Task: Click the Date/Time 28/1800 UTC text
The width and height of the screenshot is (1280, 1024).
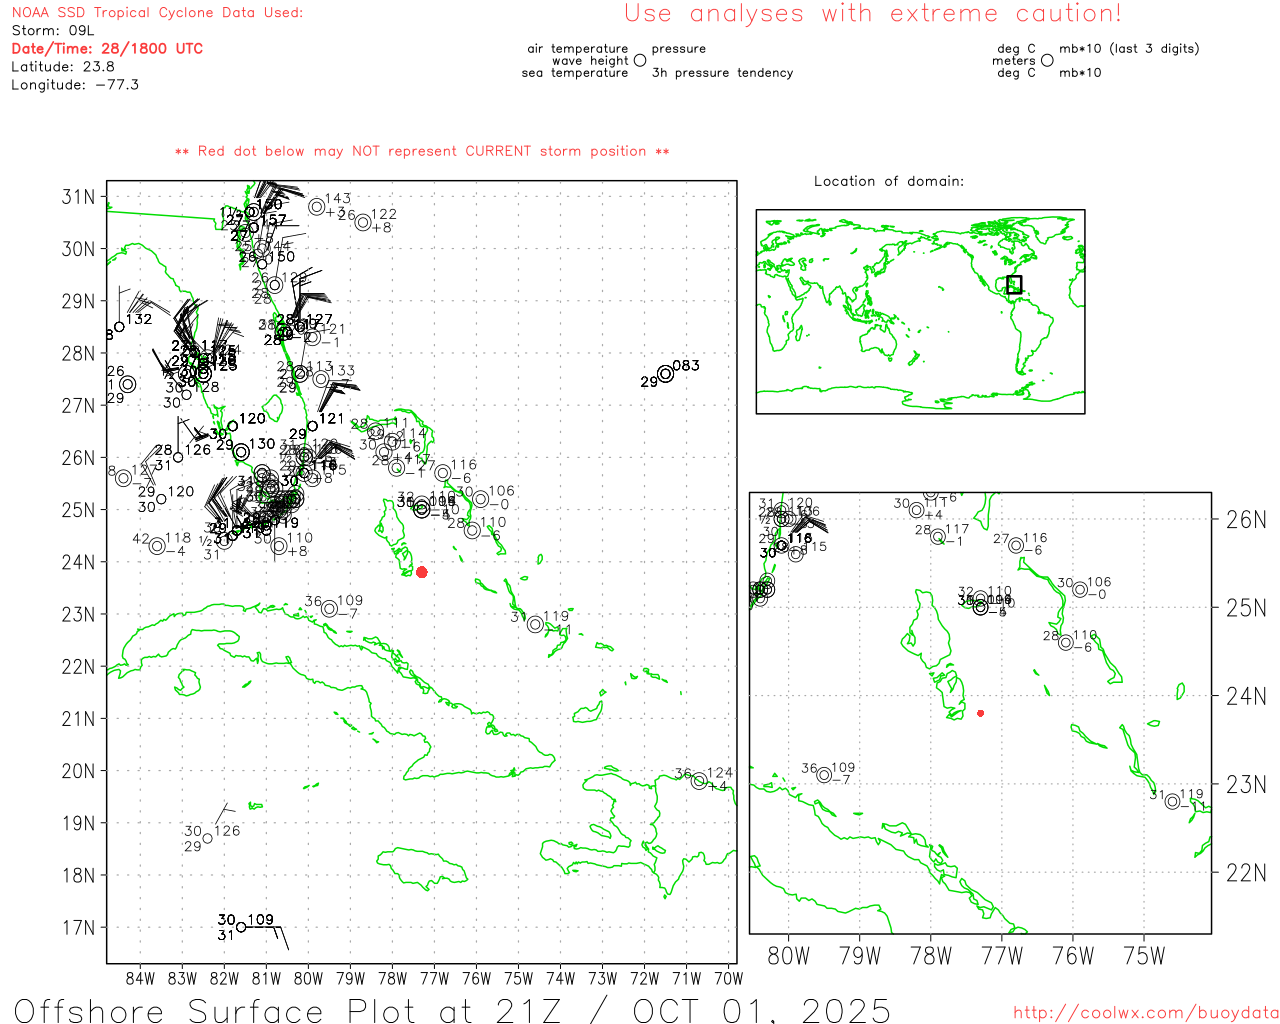Action: pyautogui.click(x=107, y=48)
